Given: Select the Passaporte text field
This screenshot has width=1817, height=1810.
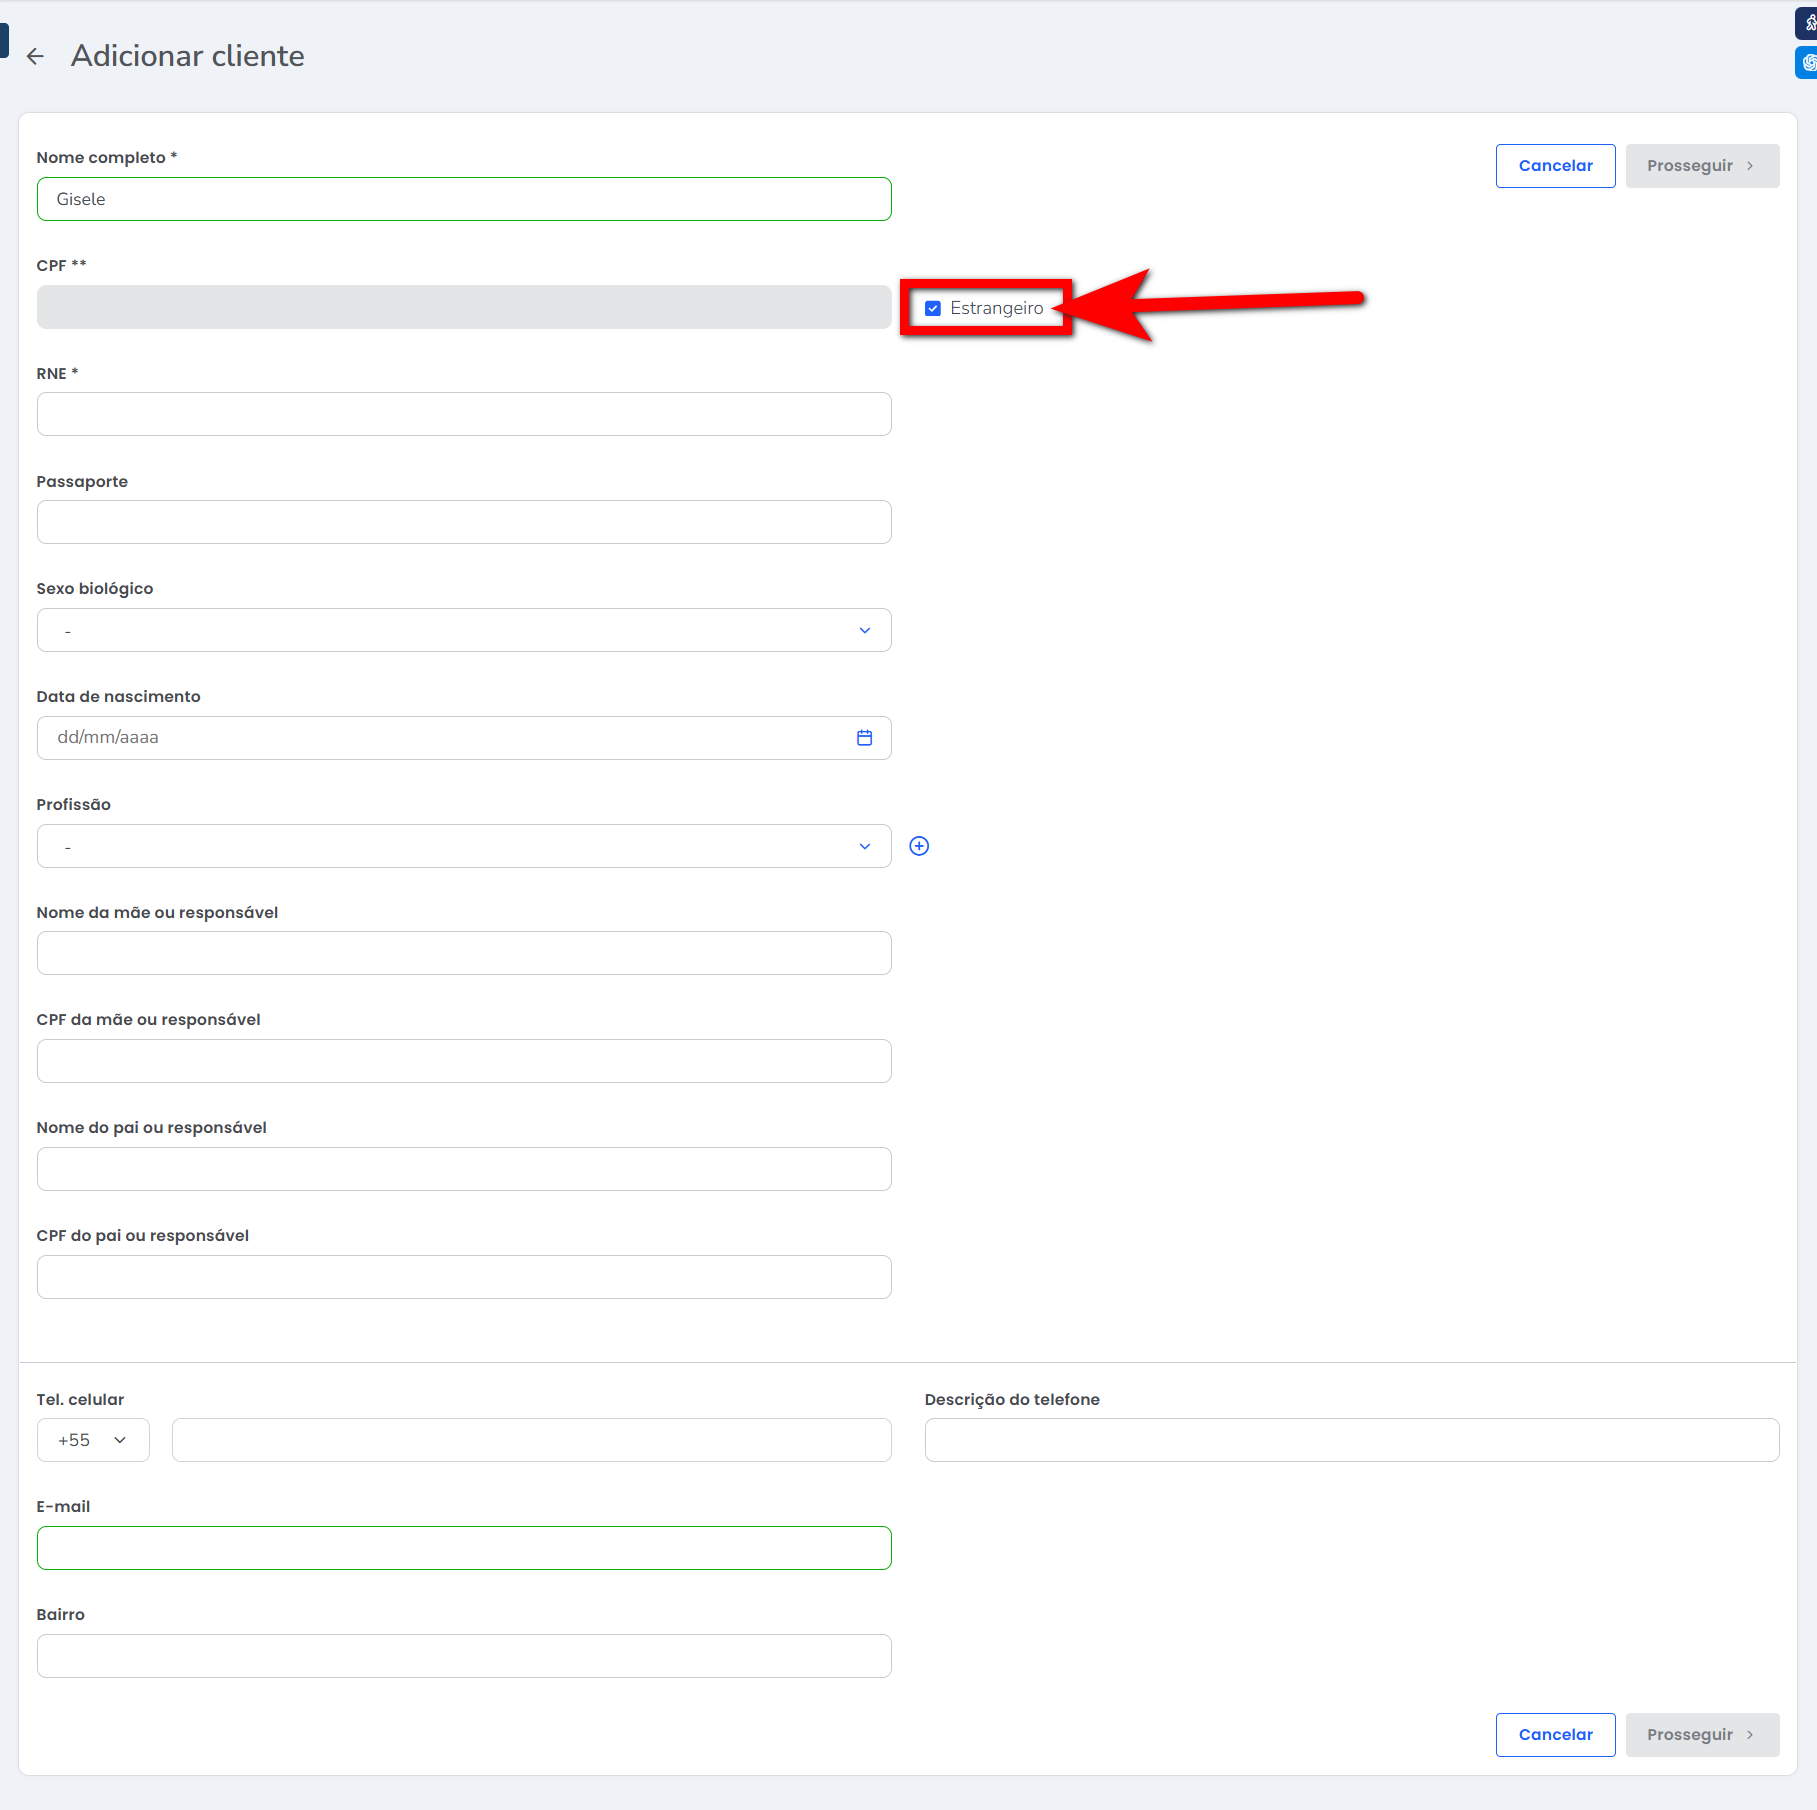Looking at the screenshot, I should [x=464, y=522].
